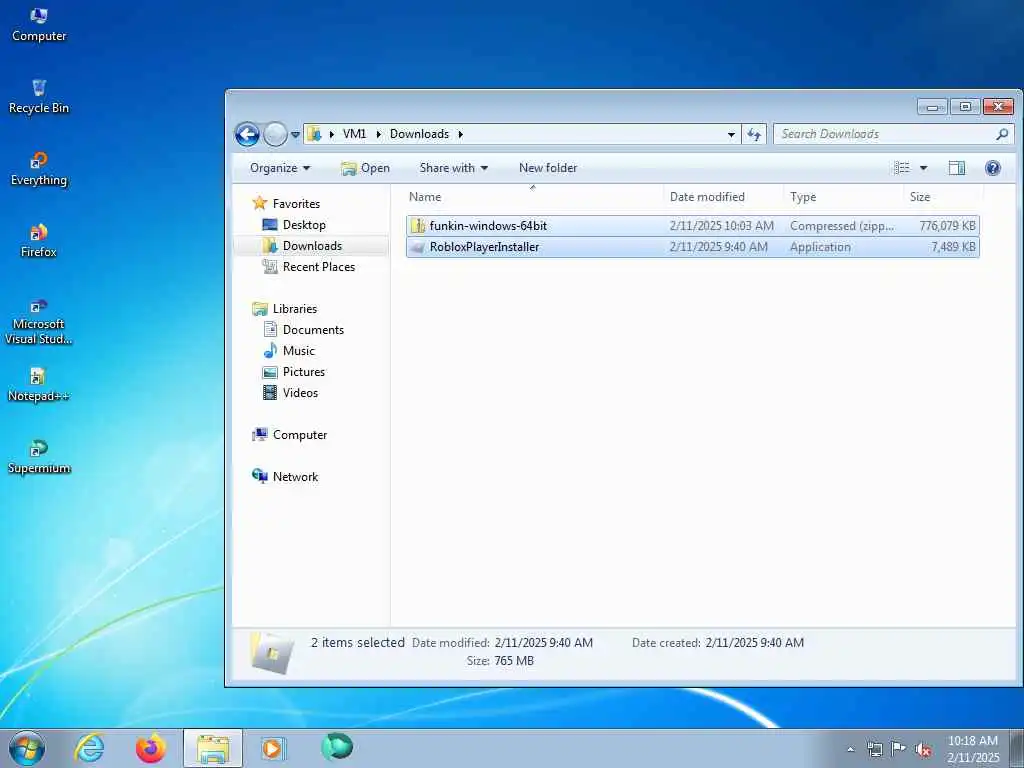Click Windows Explorer taskbar button
Image resolution: width=1024 pixels, height=768 pixels.
click(x=213, y=748)
